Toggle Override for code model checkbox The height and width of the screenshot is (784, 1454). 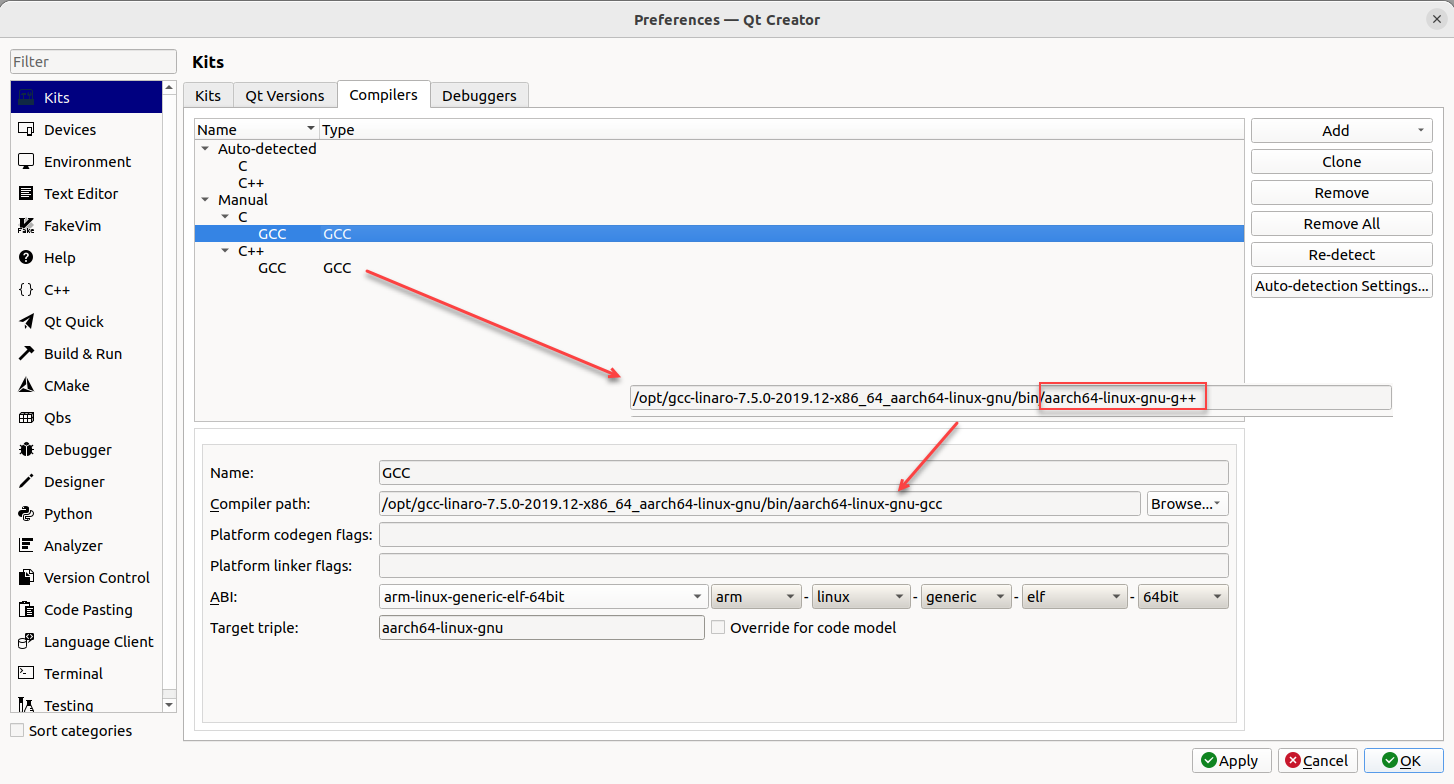pyautogui.click(x=718, y=628)
